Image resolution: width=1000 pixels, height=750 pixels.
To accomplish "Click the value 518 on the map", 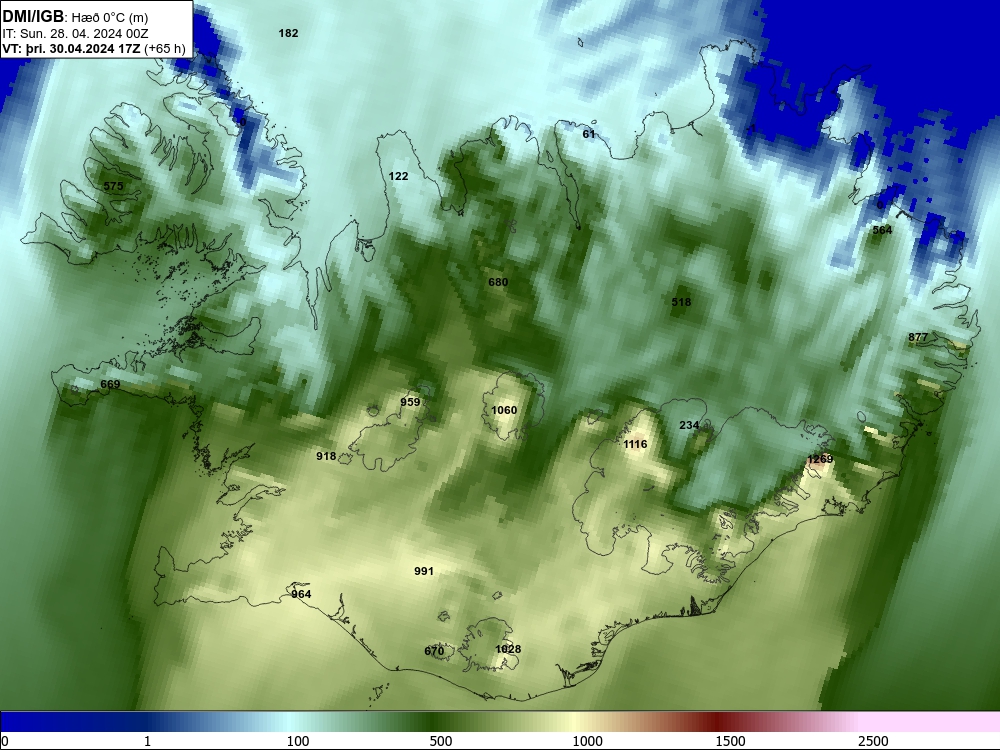I will pos(681,302).
